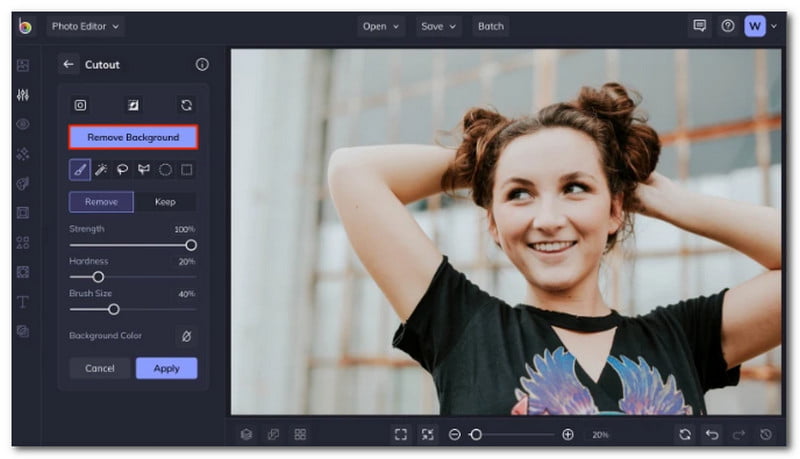Choose the lasso selection tool
The width and height of the screenshot is (800, 459).
pyautogui.click(x=123, y=170)
